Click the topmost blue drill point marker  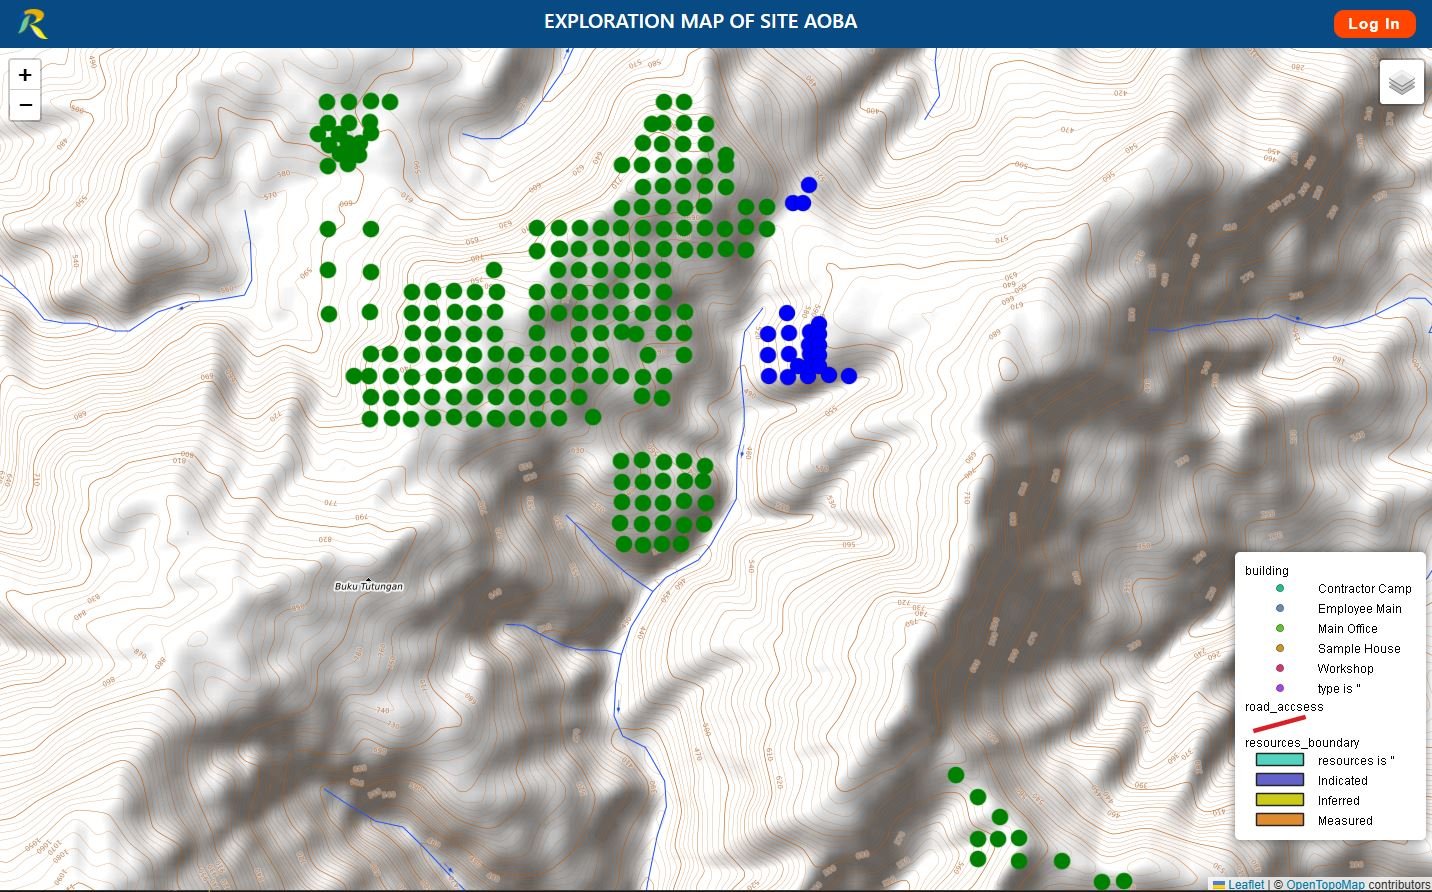coord(809,185)
